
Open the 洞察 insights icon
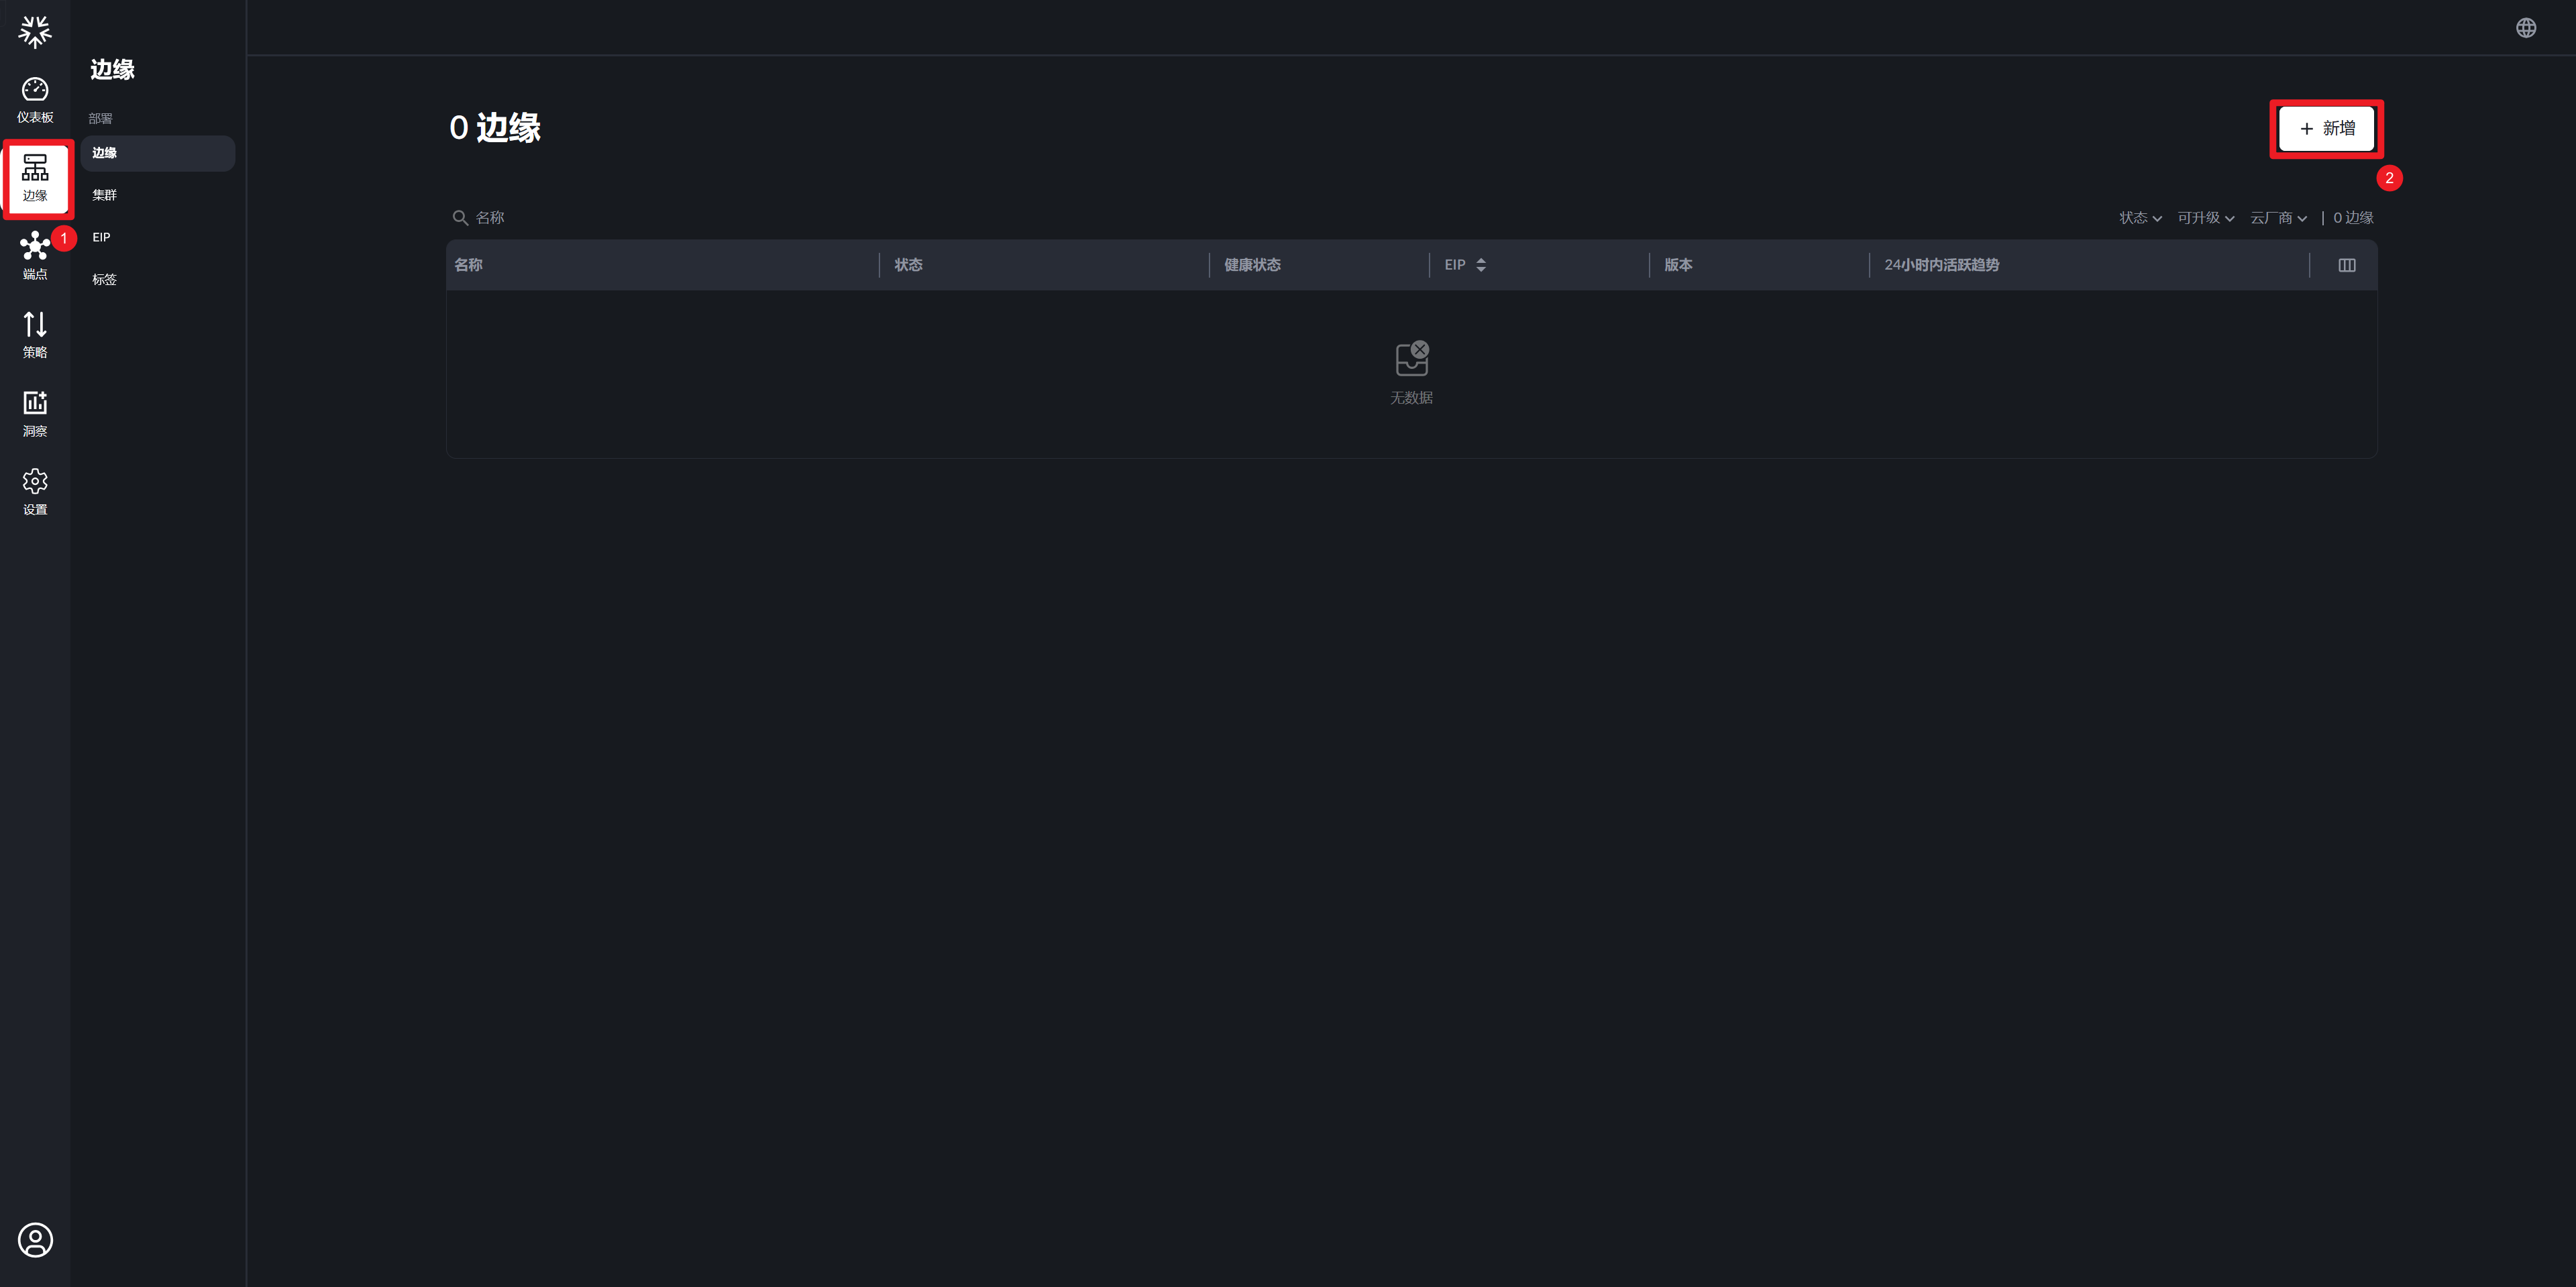[x=35, y=413]
